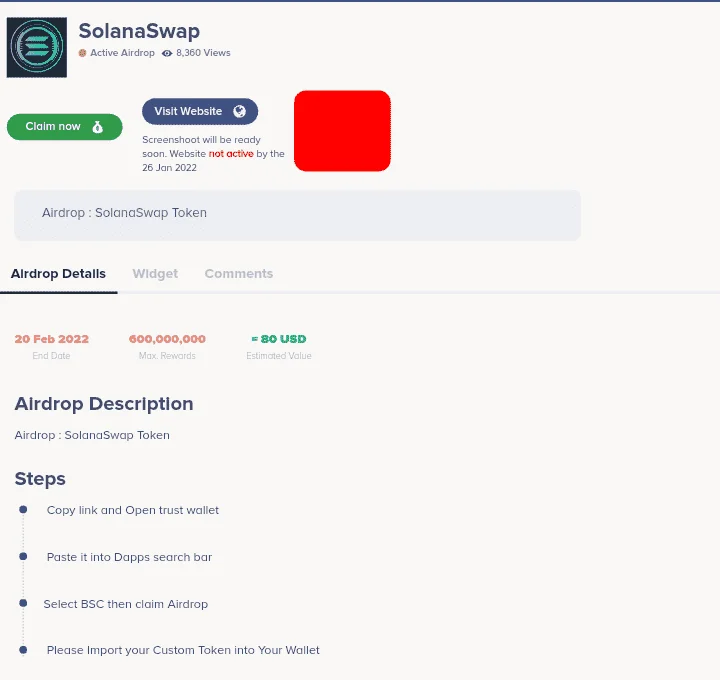Click the 80 USD estimated value
Screen dimensions: 720x680
[x=279, y=339]
